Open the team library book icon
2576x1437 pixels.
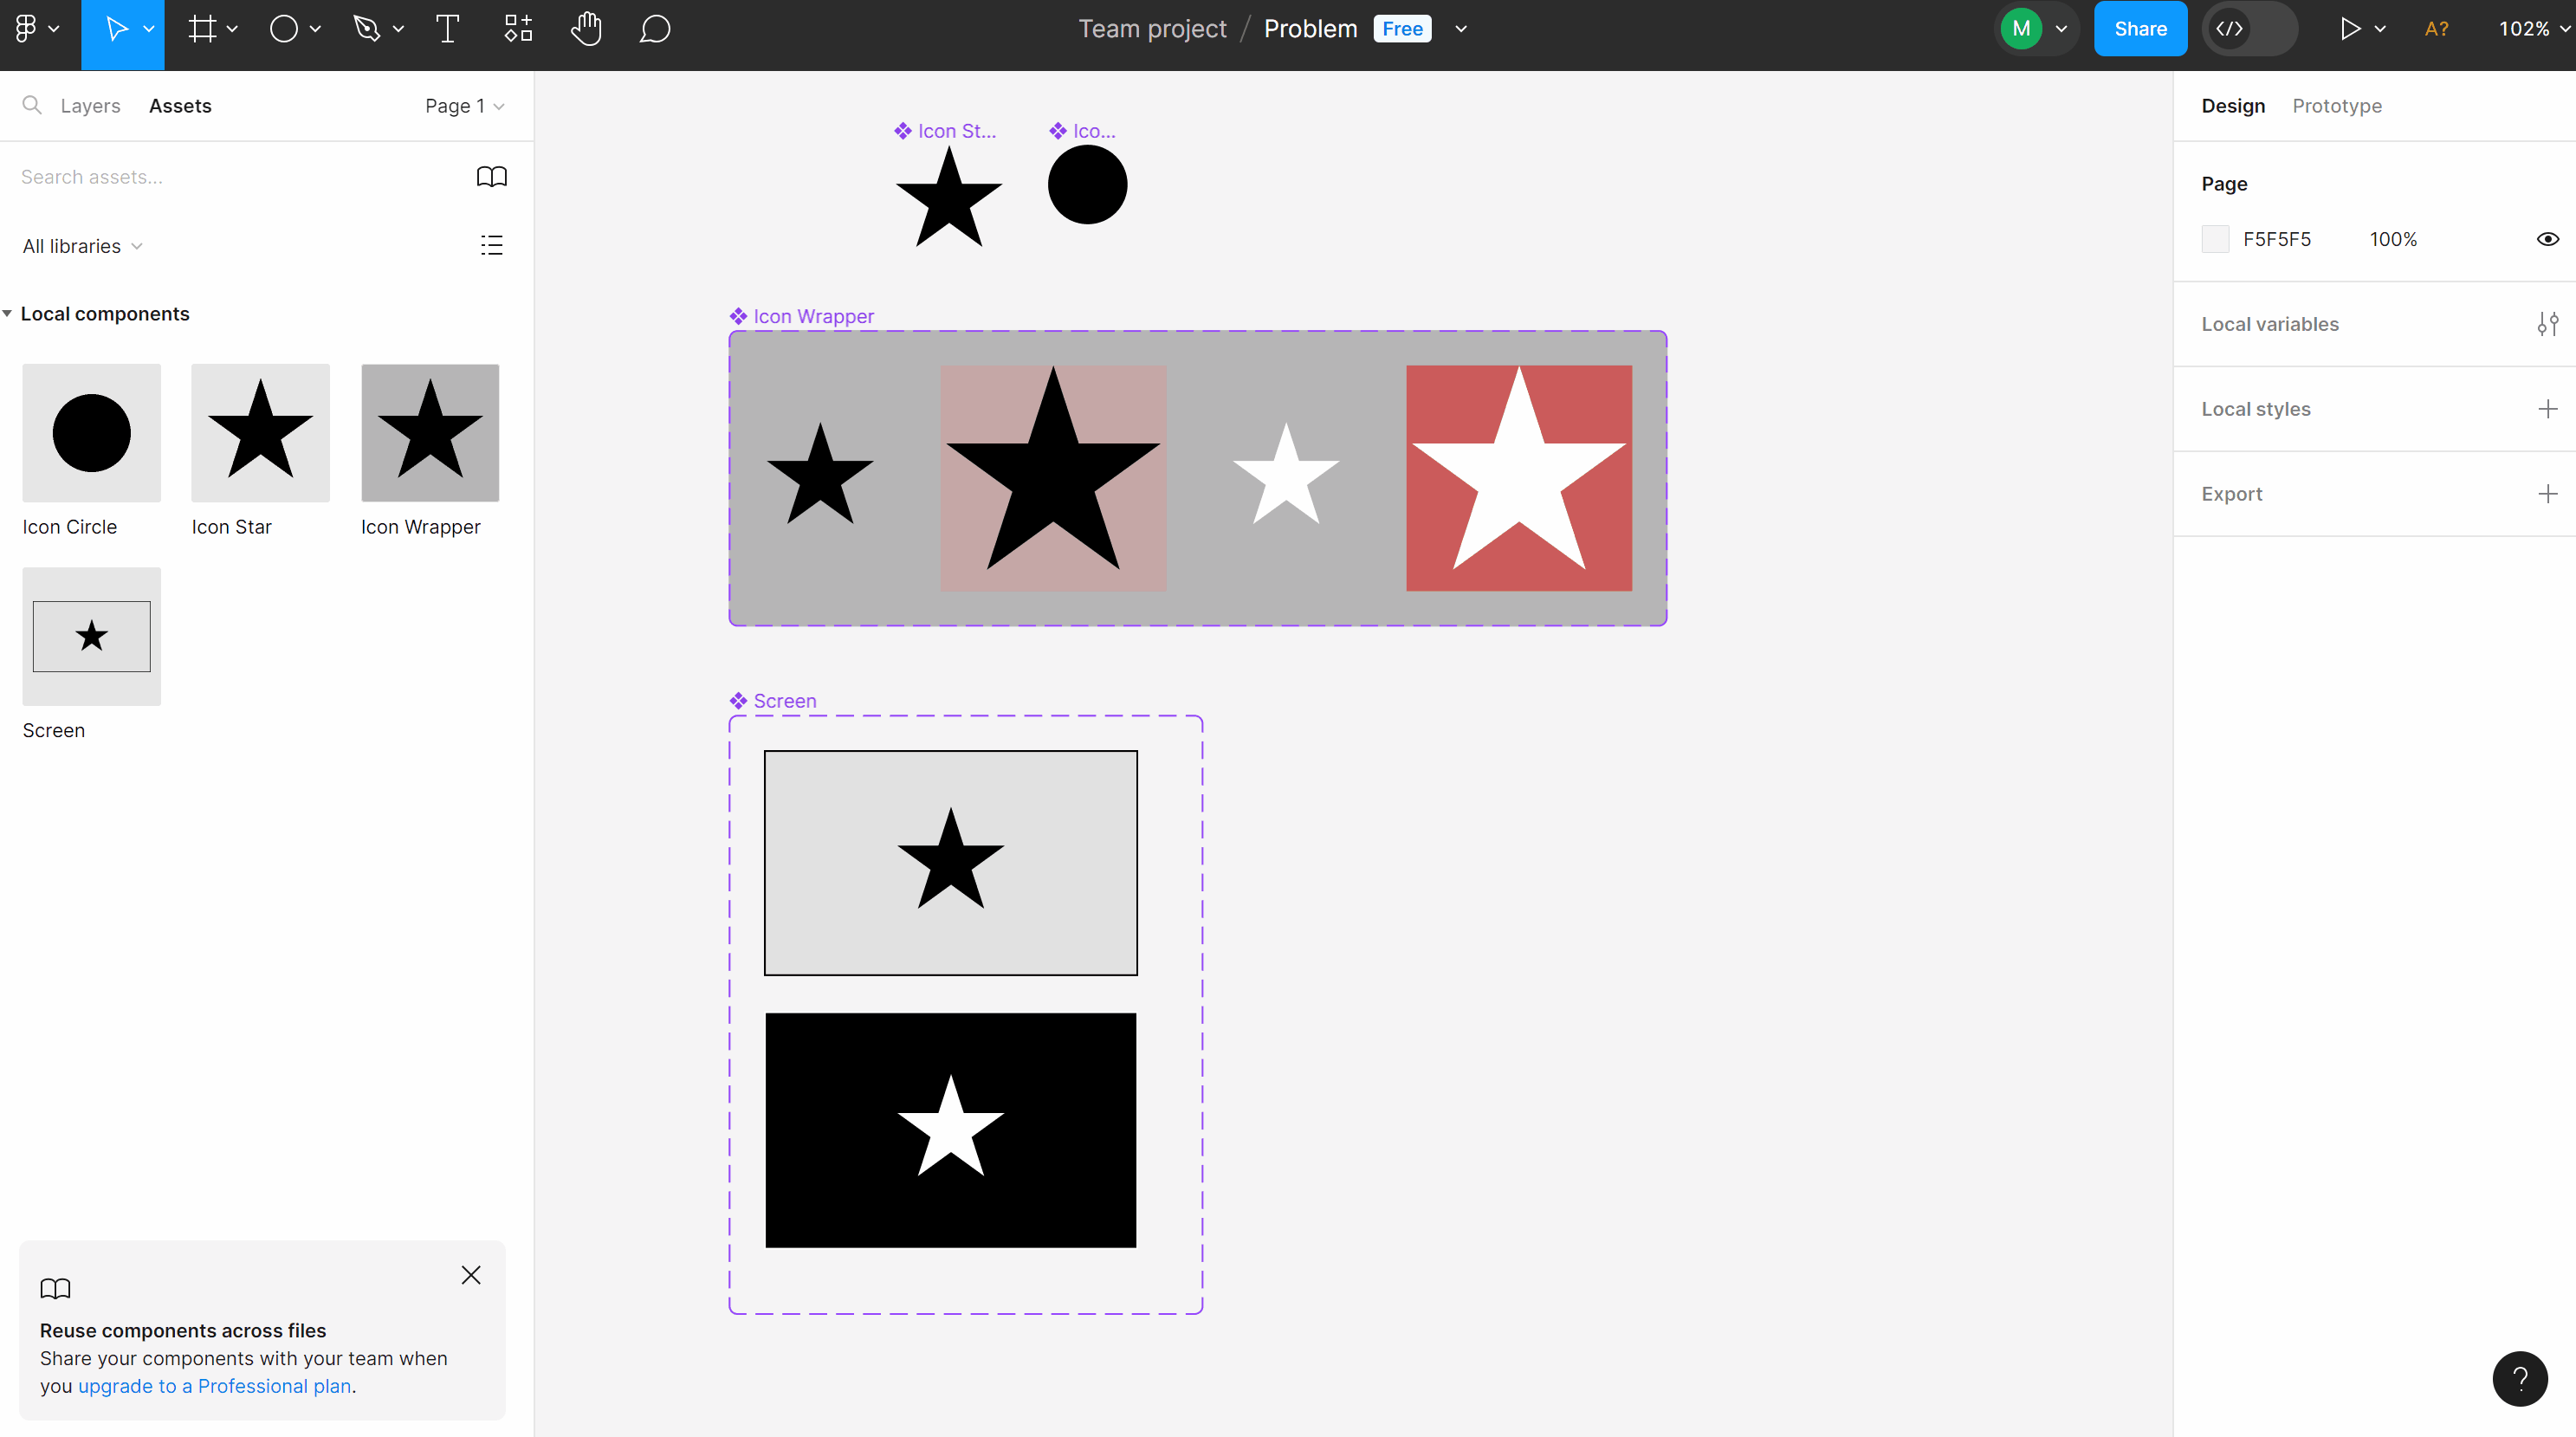tap(492, 177)
